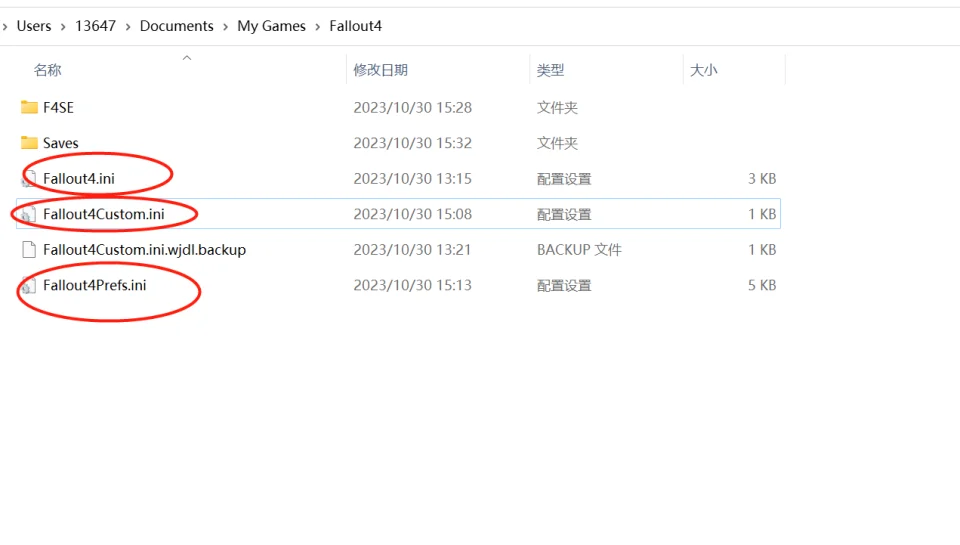Viewport: 960px width, 545px height.
Task: Sort by the 修改日期 column header
Action: (x=381, y=70)
